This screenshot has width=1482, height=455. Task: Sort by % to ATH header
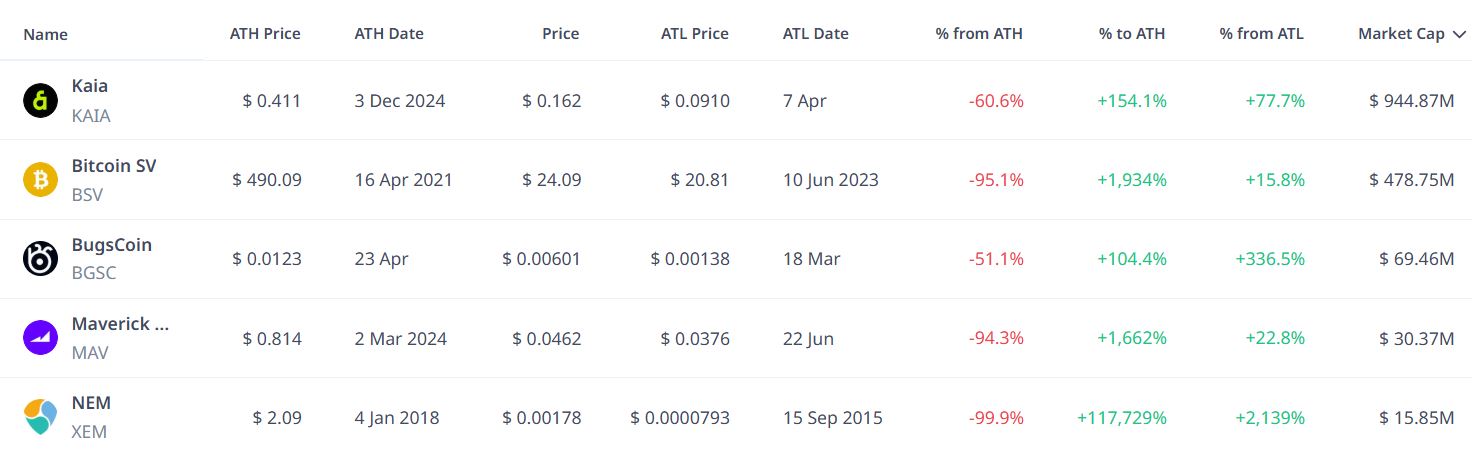click(1132, 34)
